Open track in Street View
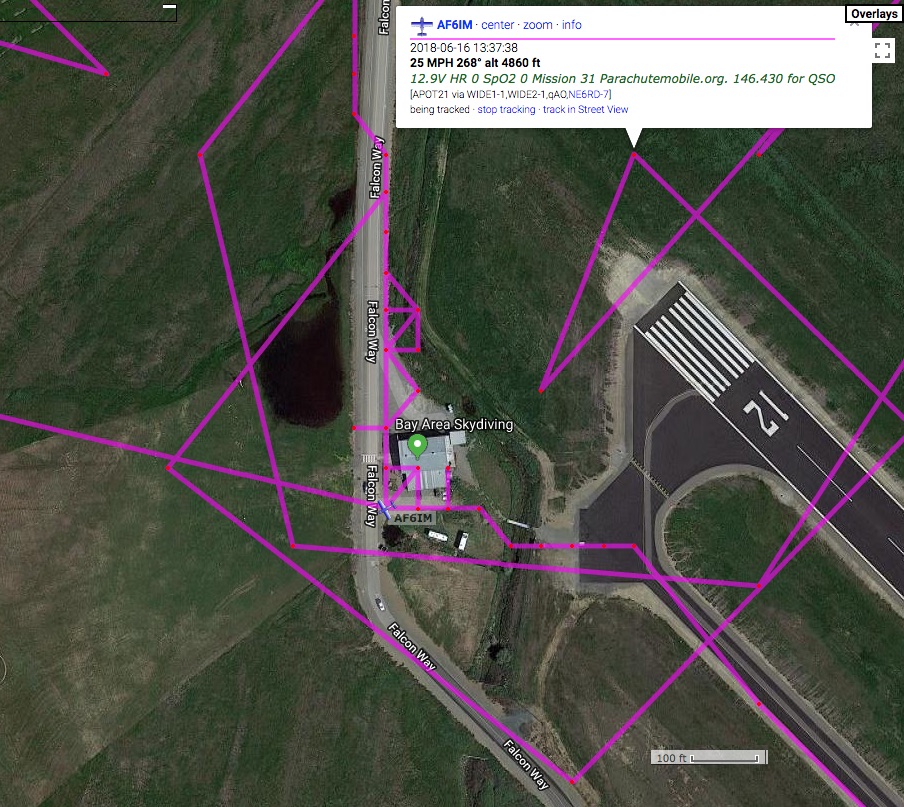Screen dimensions: 904x807 [x=585, y=110]
